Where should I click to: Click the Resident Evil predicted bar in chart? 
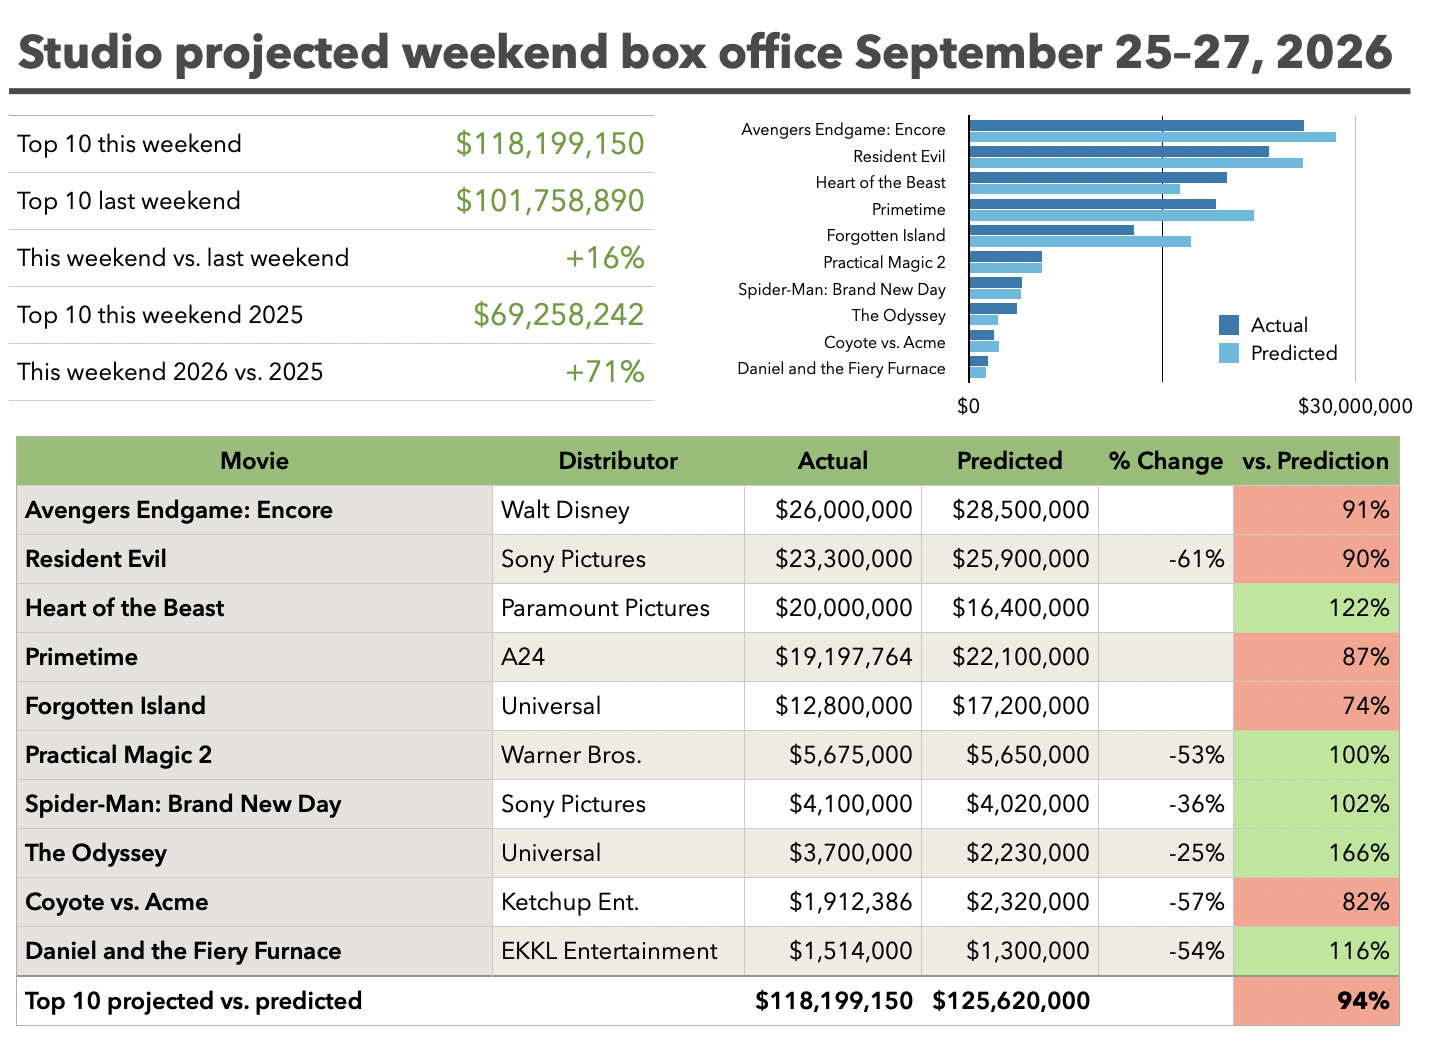[1136, 162]
